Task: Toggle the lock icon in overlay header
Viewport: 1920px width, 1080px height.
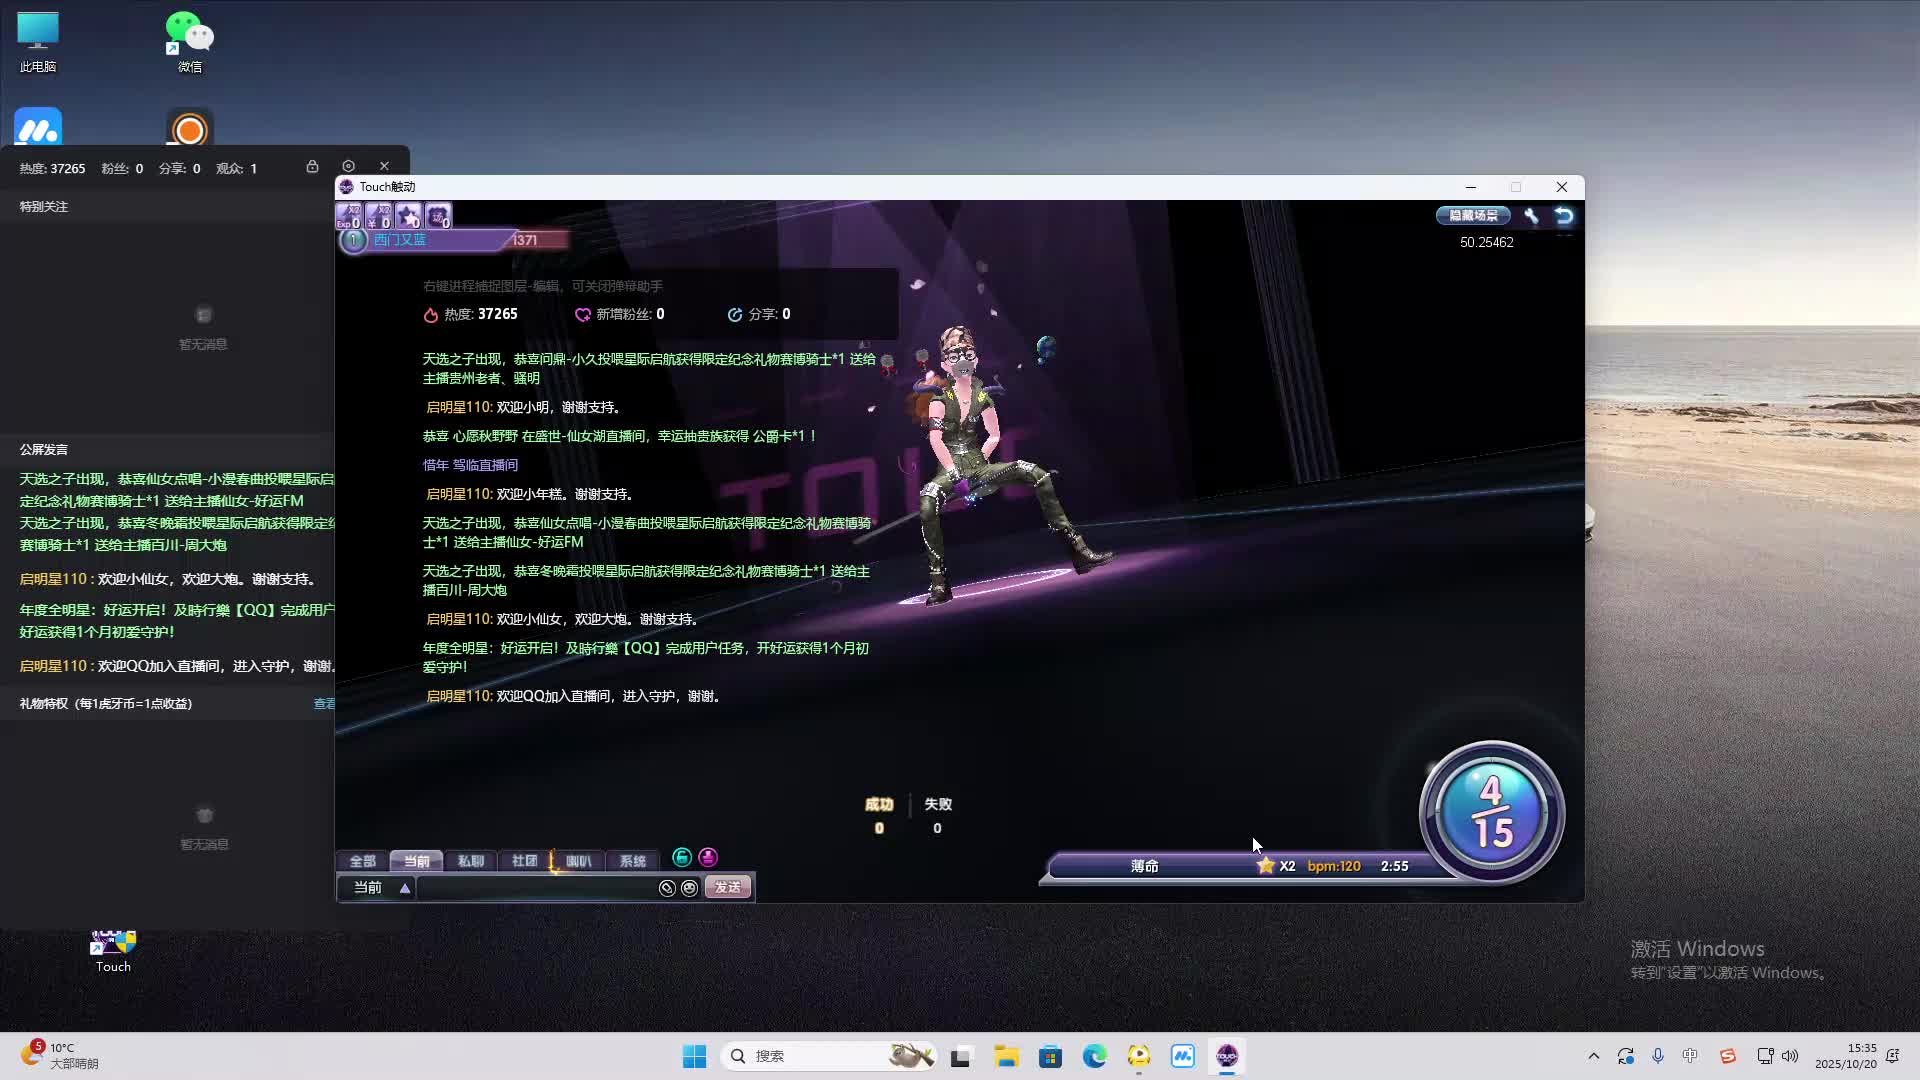Action: coord(312,166)
